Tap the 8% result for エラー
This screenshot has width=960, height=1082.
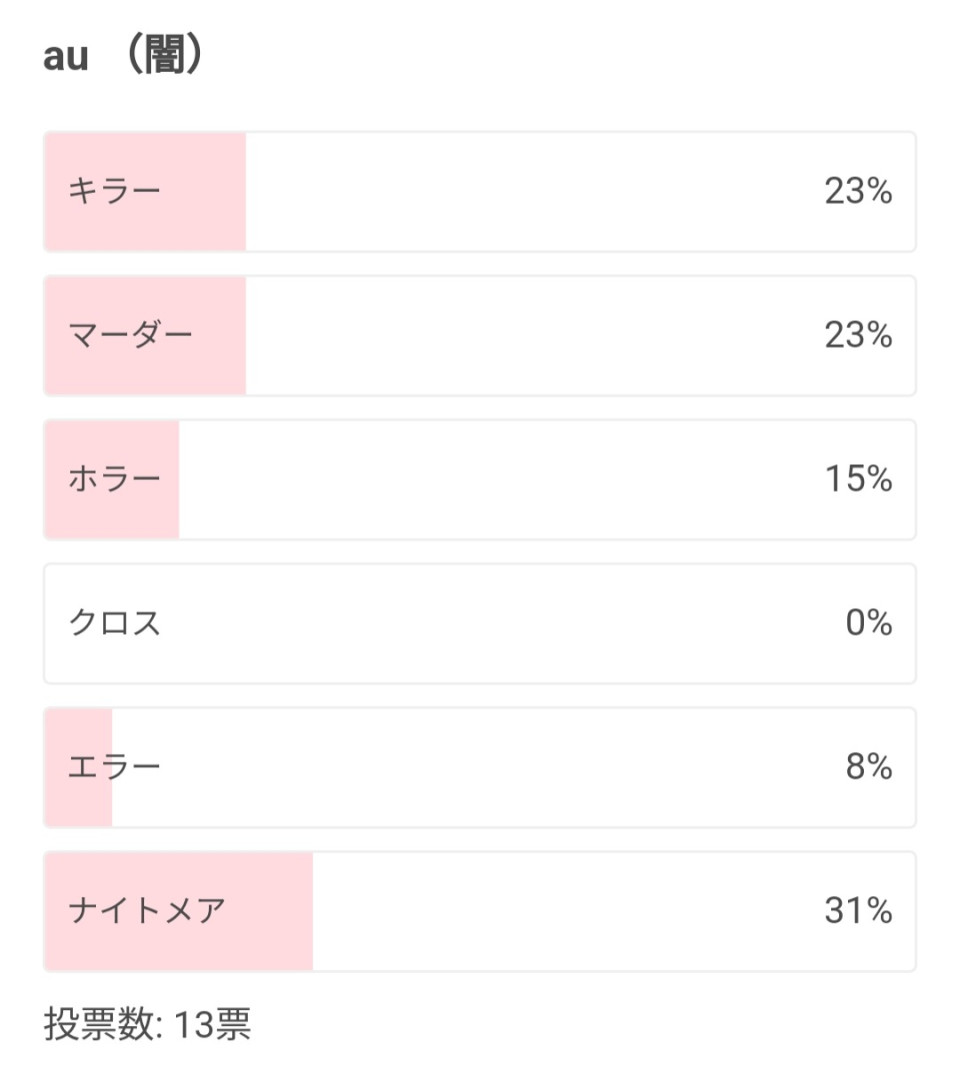point(868,767)
